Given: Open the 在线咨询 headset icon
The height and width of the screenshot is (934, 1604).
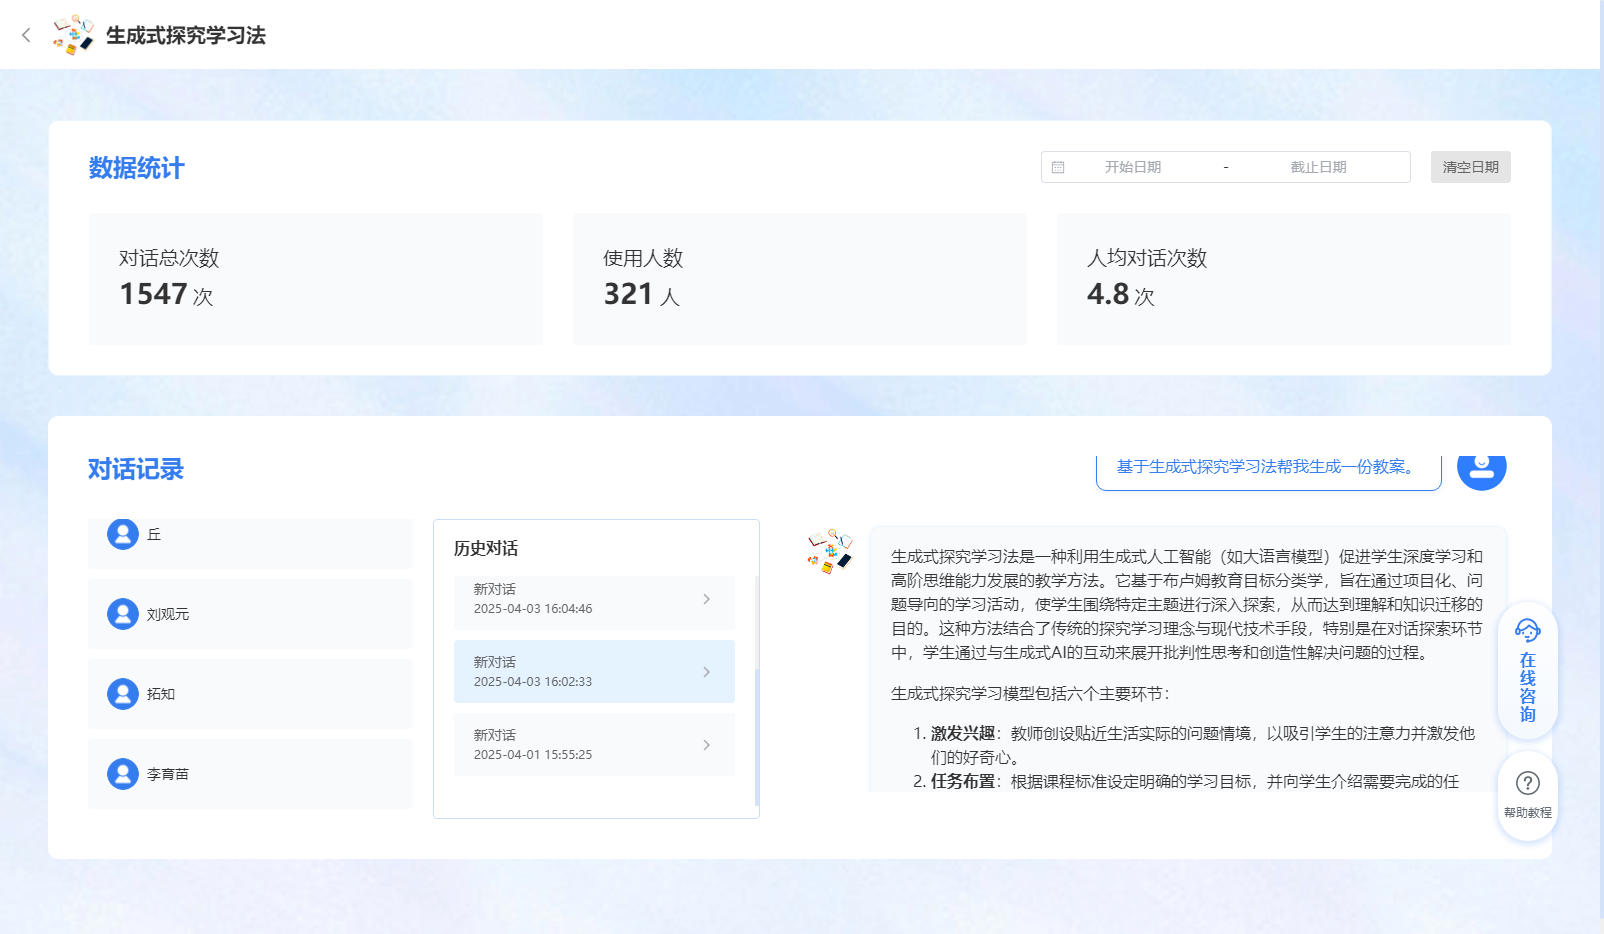Looking at the screenshot, I should coord(1527,630).
